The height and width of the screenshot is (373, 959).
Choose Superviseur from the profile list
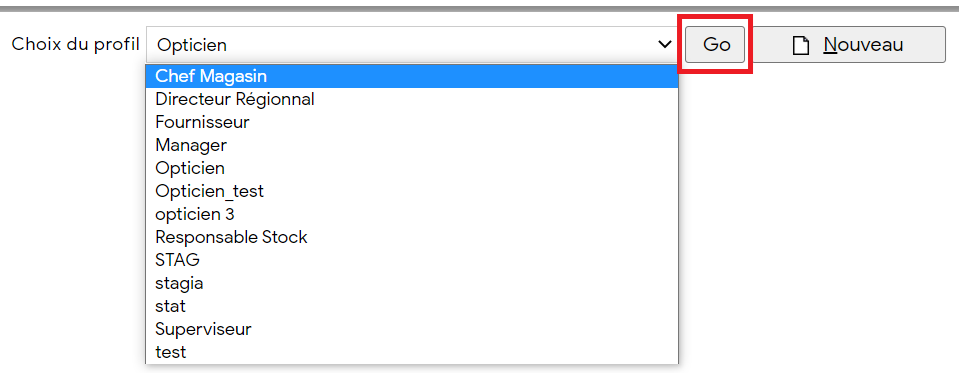(x=412, y=330)
